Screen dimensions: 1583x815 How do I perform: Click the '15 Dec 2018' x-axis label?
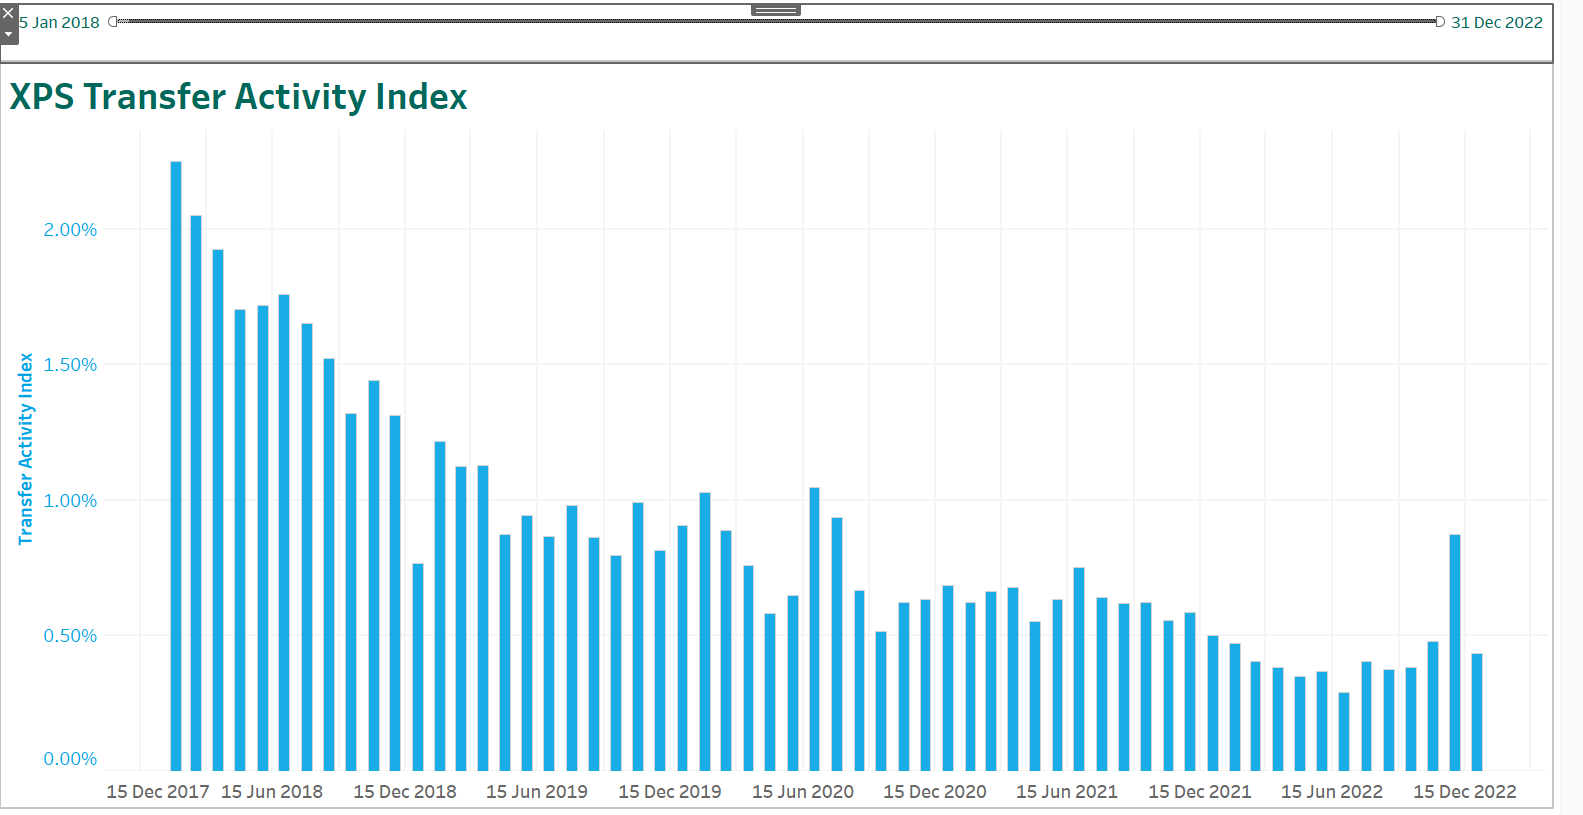(x=405, y=792)
